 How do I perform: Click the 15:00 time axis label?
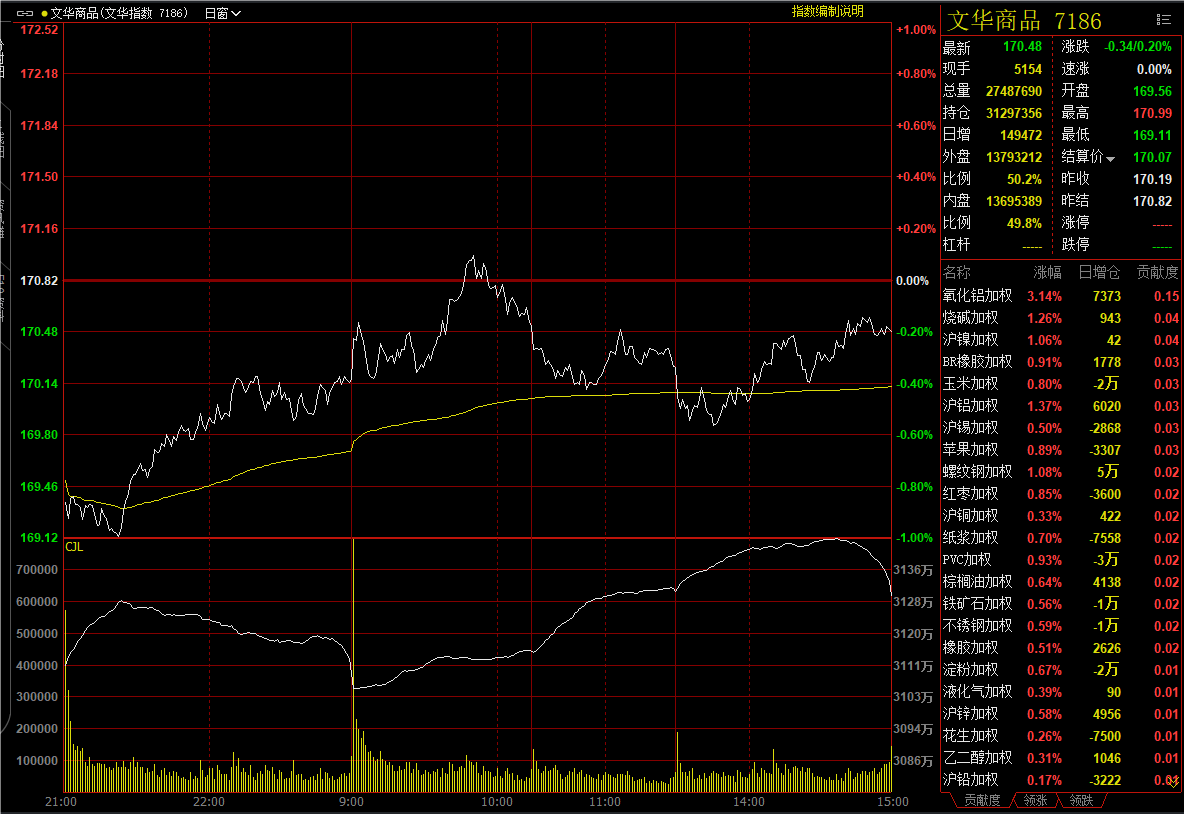893,802
